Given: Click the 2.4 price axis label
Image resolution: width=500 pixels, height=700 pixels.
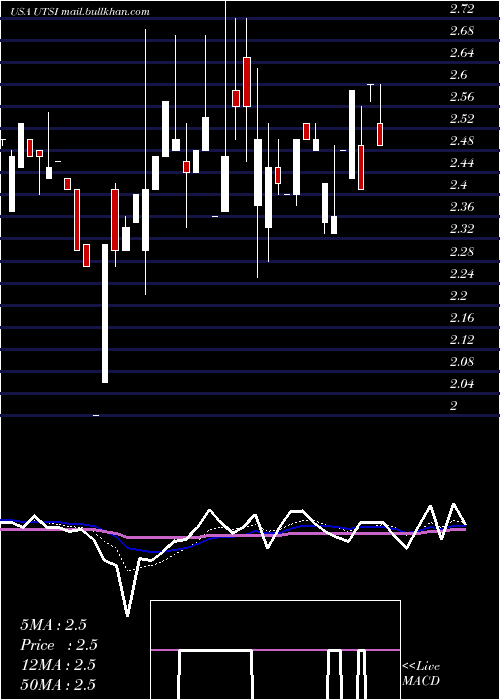Looking at the screenshot, I should coord(458,185).
